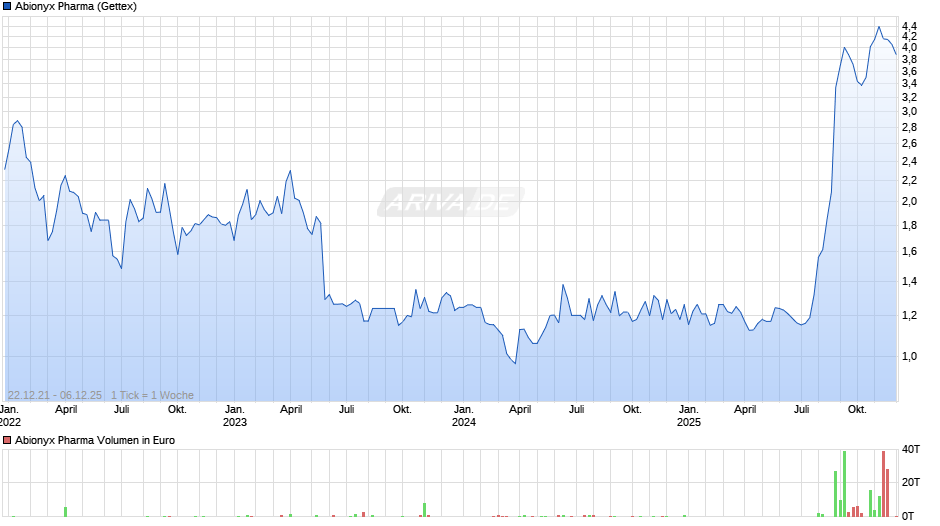Click the 2,6 price axis label

909,143
